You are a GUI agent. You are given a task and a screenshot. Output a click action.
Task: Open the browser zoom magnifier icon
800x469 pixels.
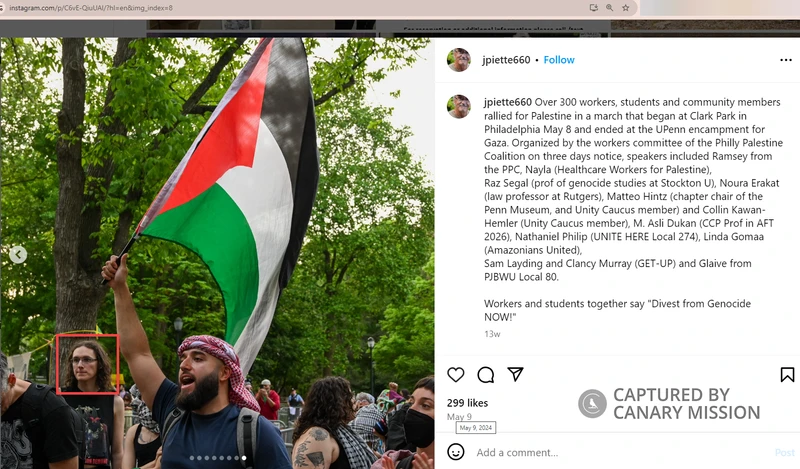coord(609,8)
